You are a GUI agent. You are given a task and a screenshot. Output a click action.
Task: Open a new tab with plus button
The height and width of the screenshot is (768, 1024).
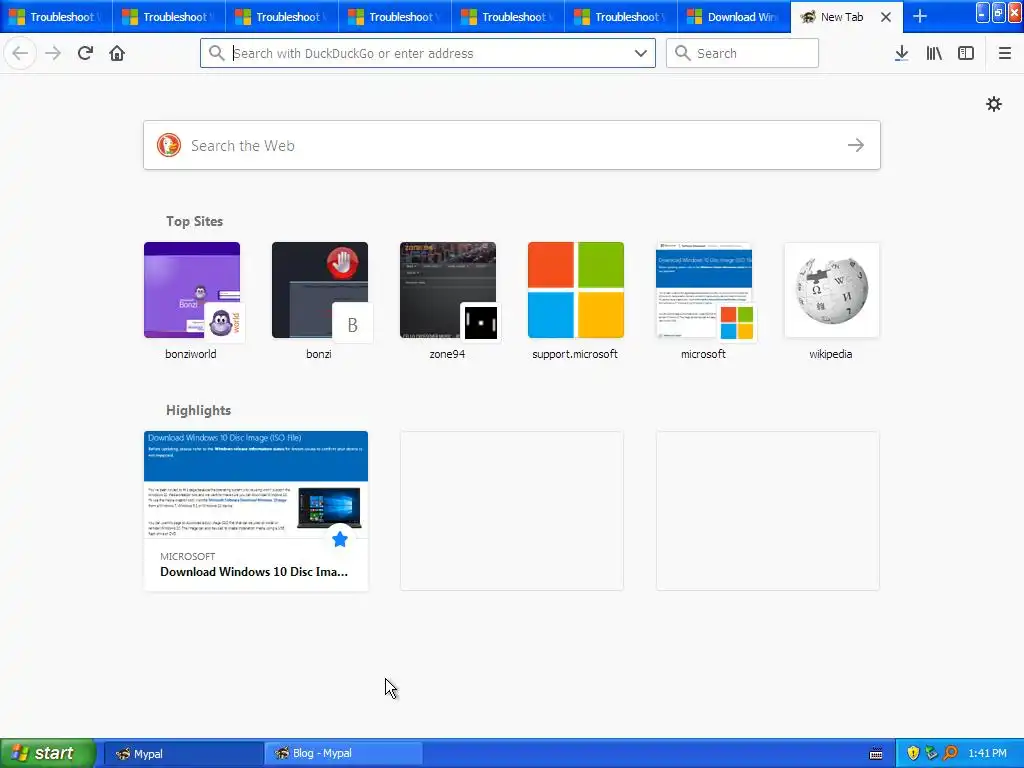click(x=920, y=16)
